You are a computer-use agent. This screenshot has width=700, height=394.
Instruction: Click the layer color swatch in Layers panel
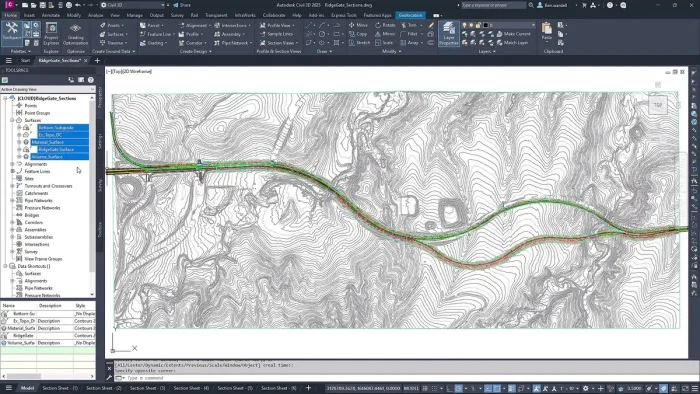point(486,25)
